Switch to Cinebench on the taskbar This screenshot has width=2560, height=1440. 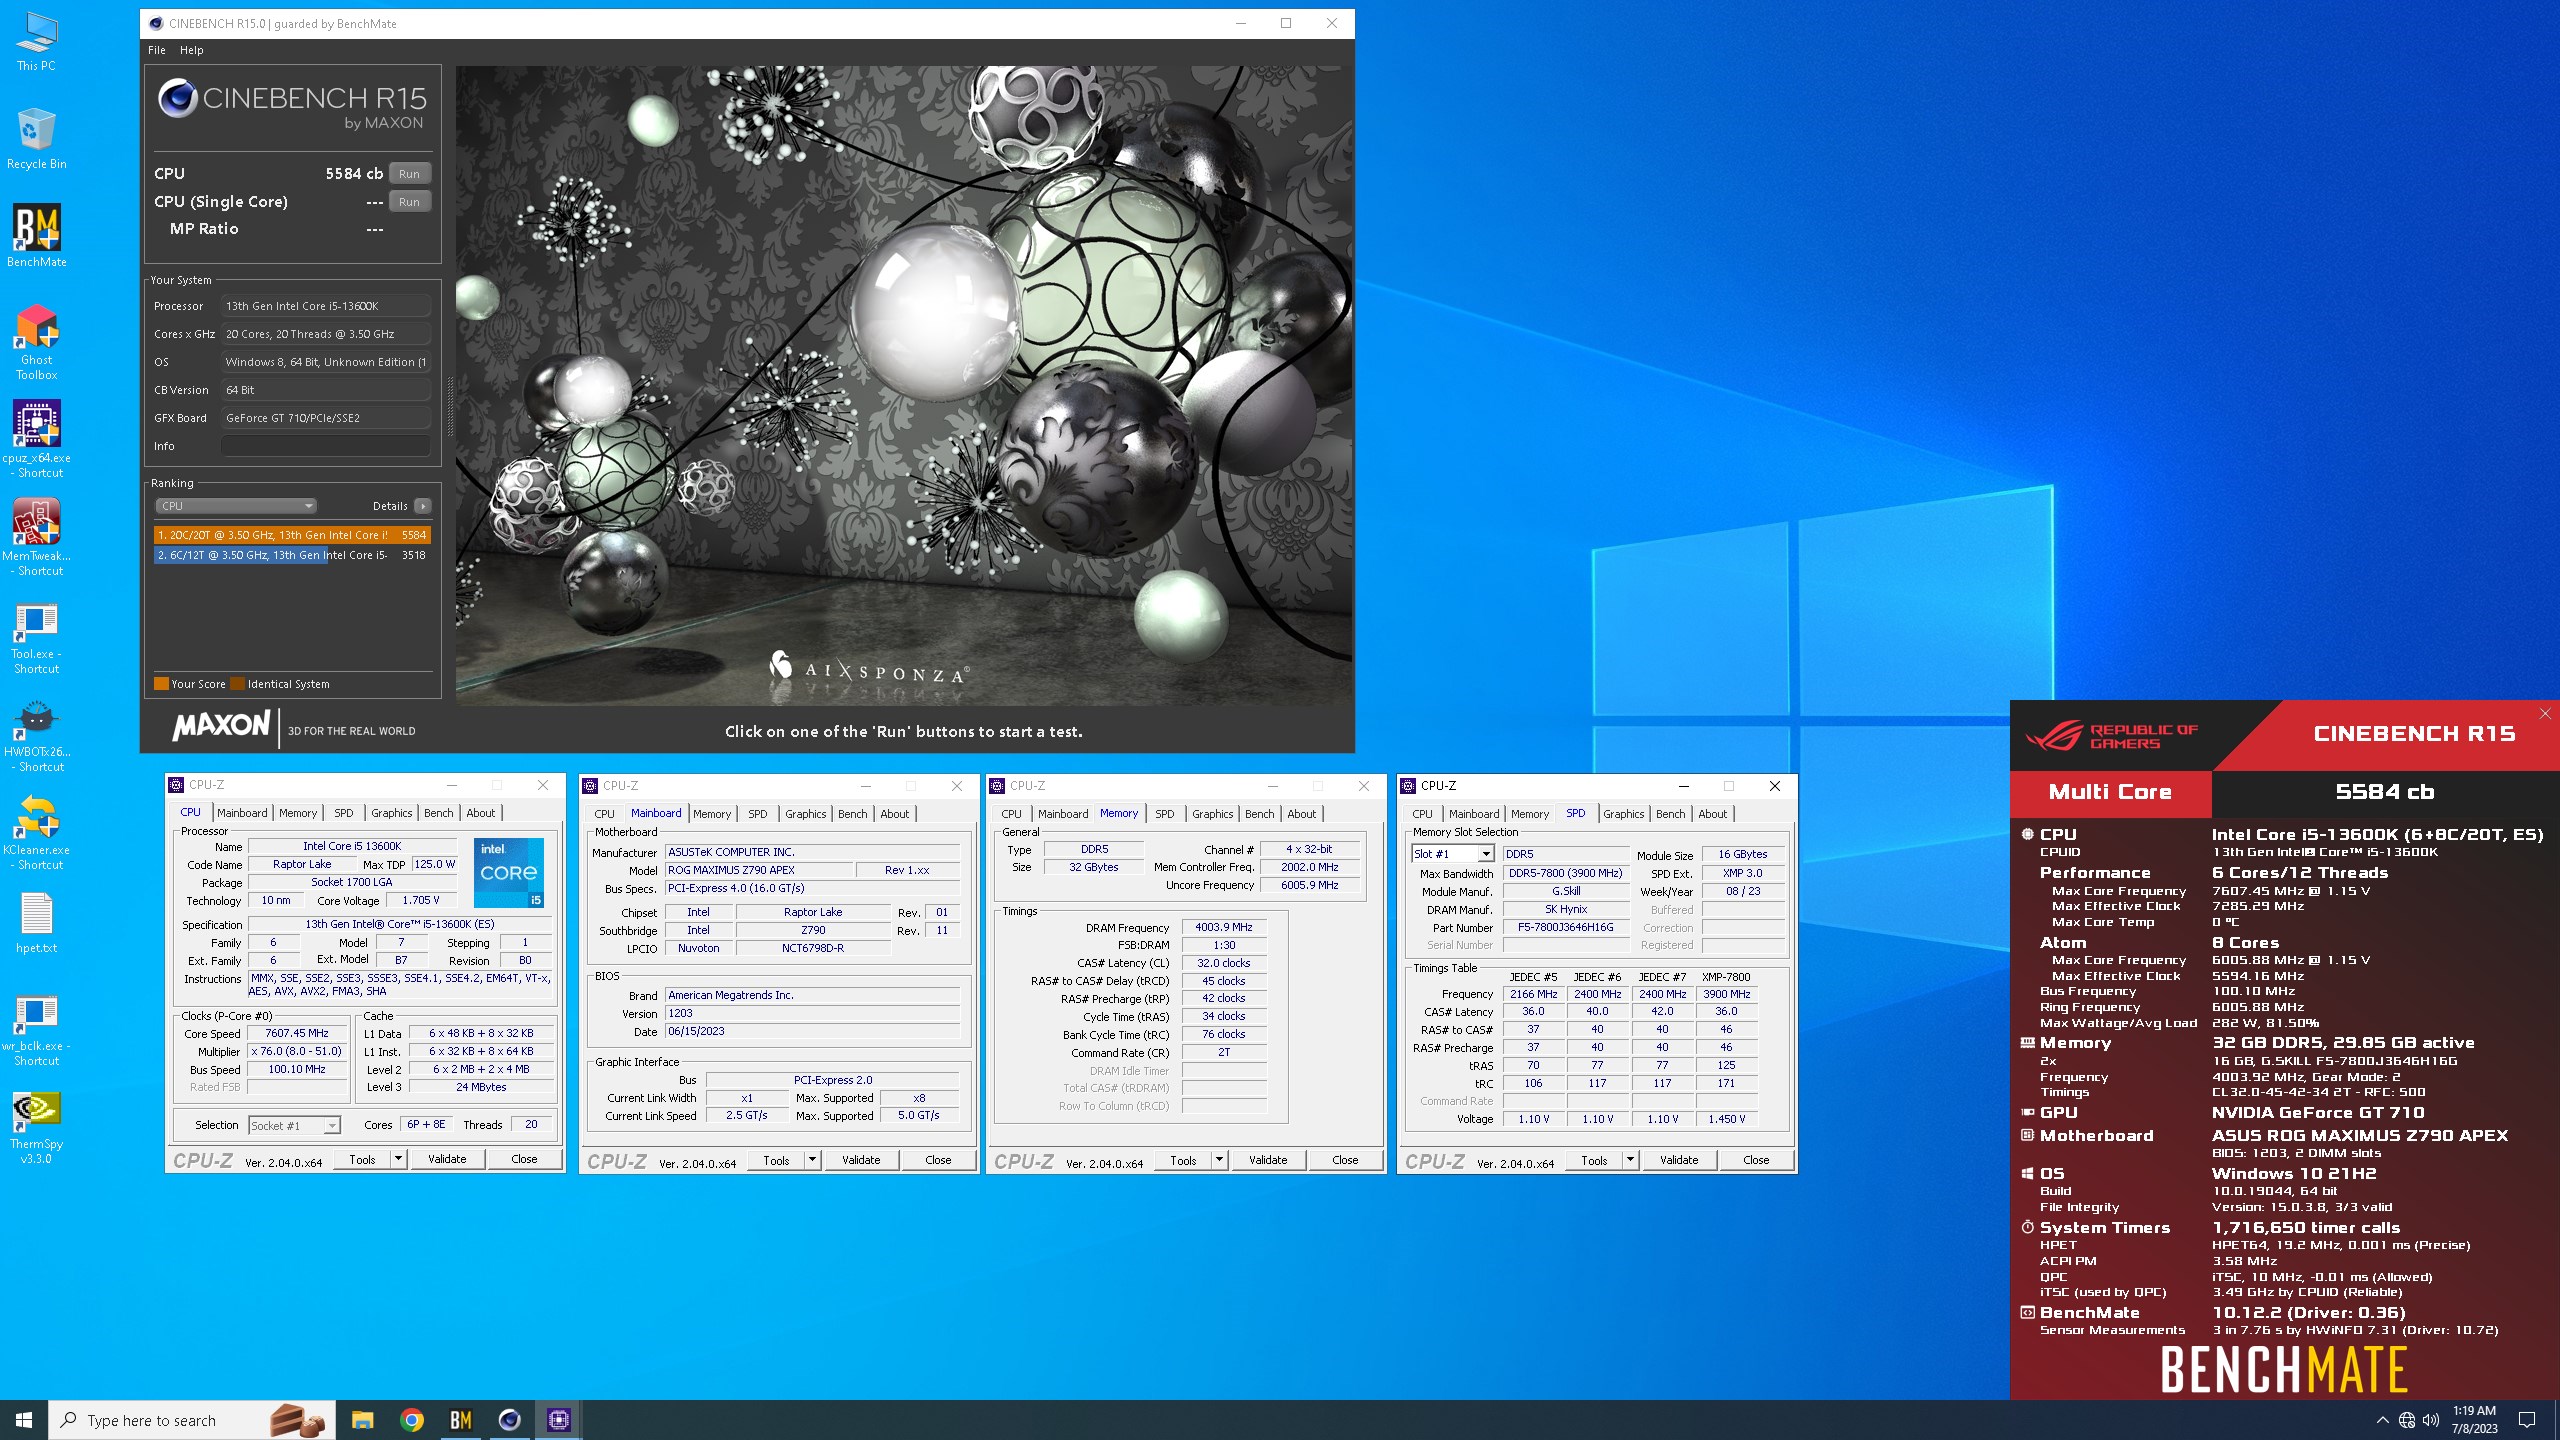(509, 1420)
